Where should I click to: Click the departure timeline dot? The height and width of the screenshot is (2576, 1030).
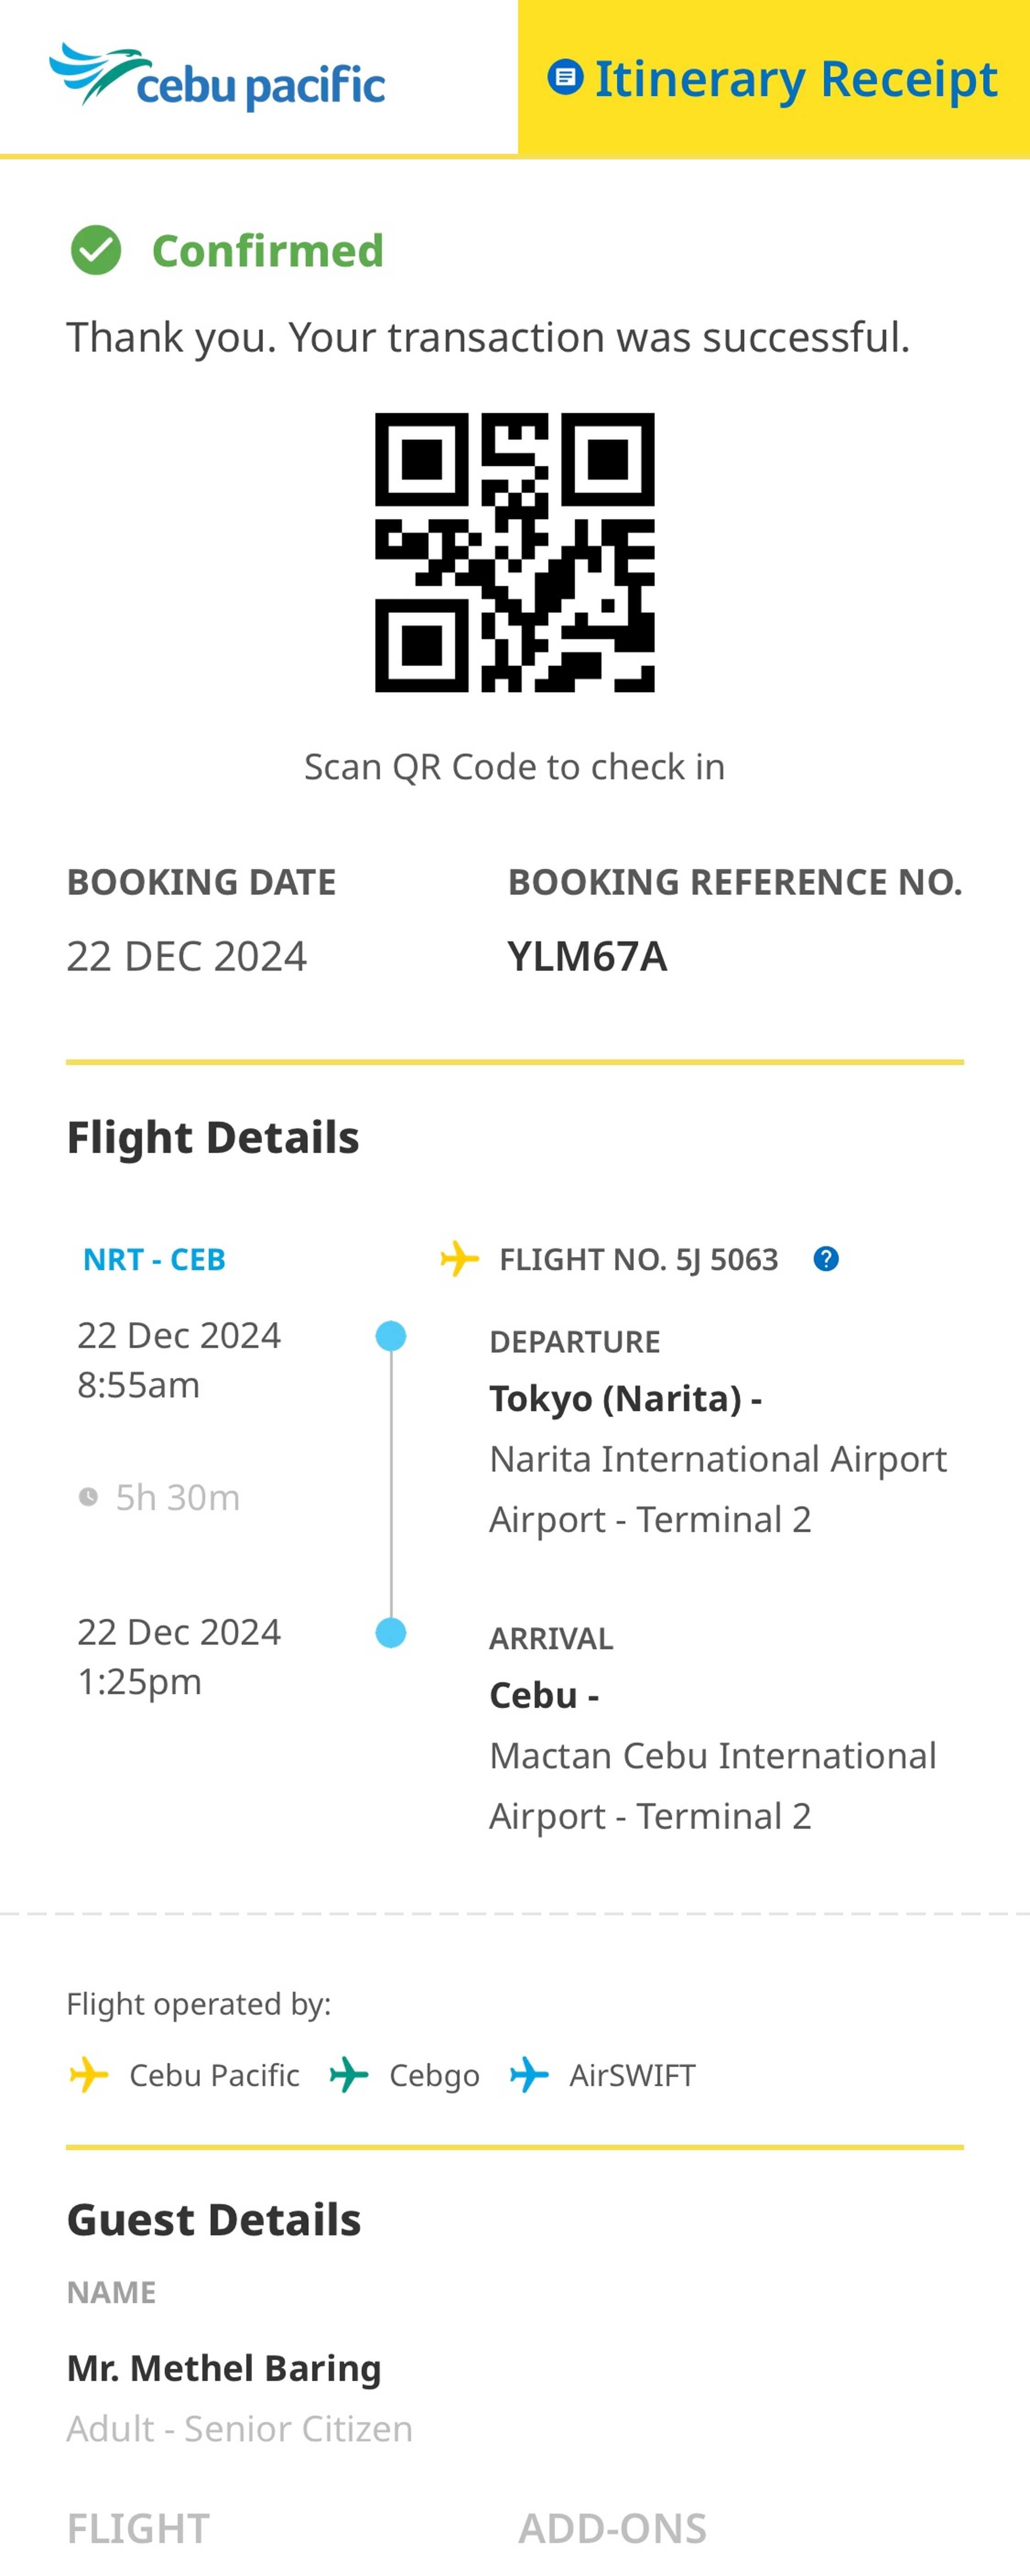click(x=391, y=1336)
